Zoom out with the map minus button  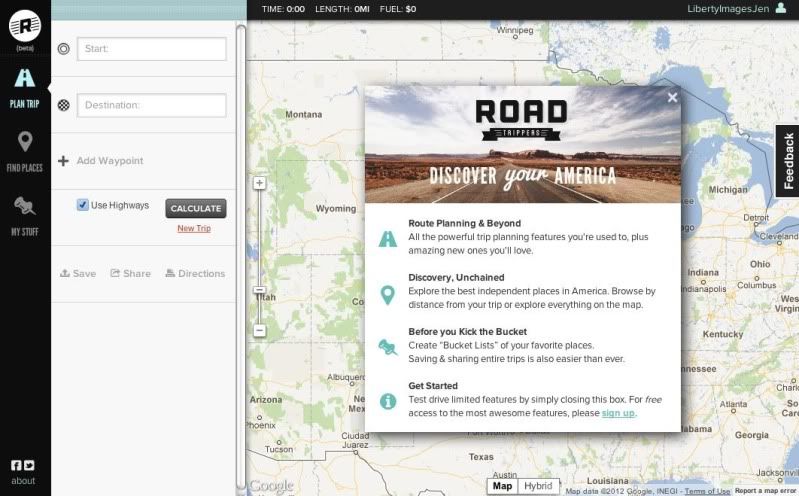click(259, 330)
